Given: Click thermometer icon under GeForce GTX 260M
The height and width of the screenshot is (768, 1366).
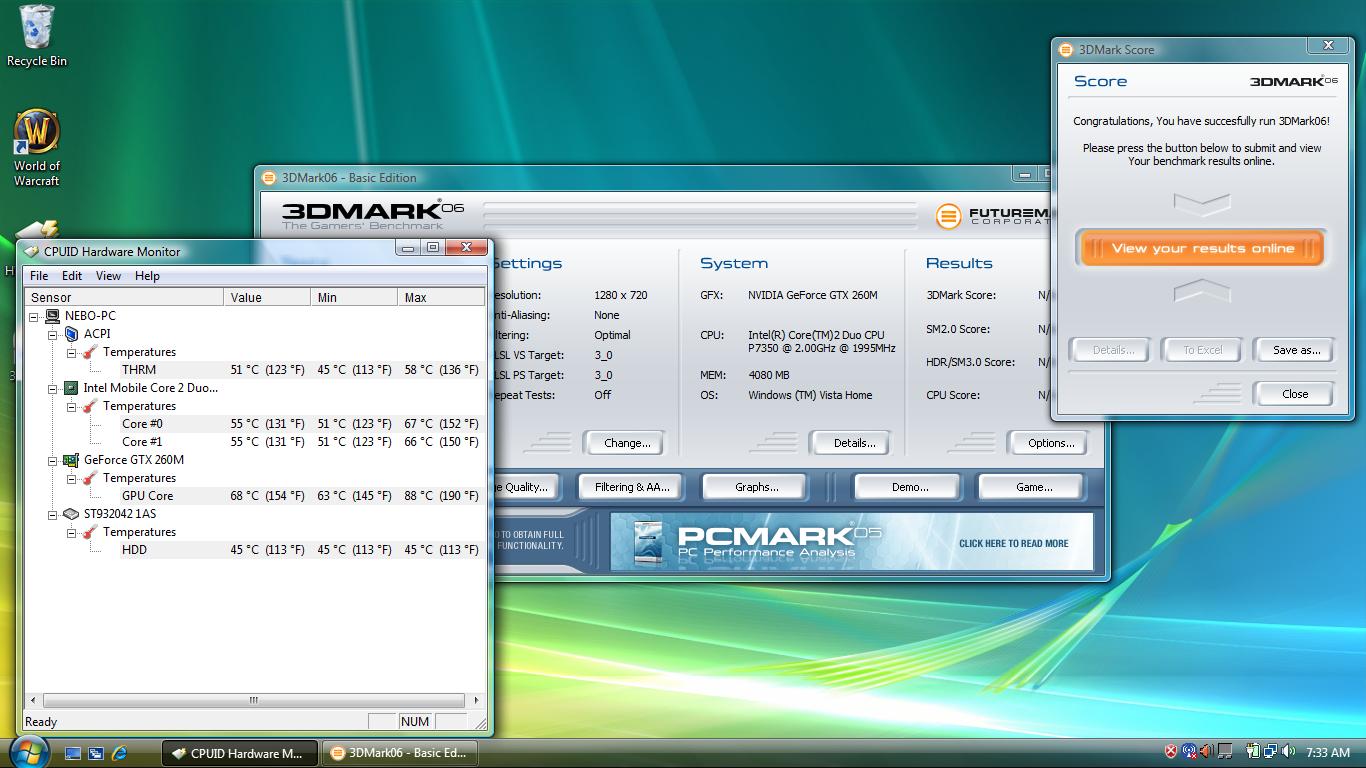Looking at the screenshot, I should point(90,478).
